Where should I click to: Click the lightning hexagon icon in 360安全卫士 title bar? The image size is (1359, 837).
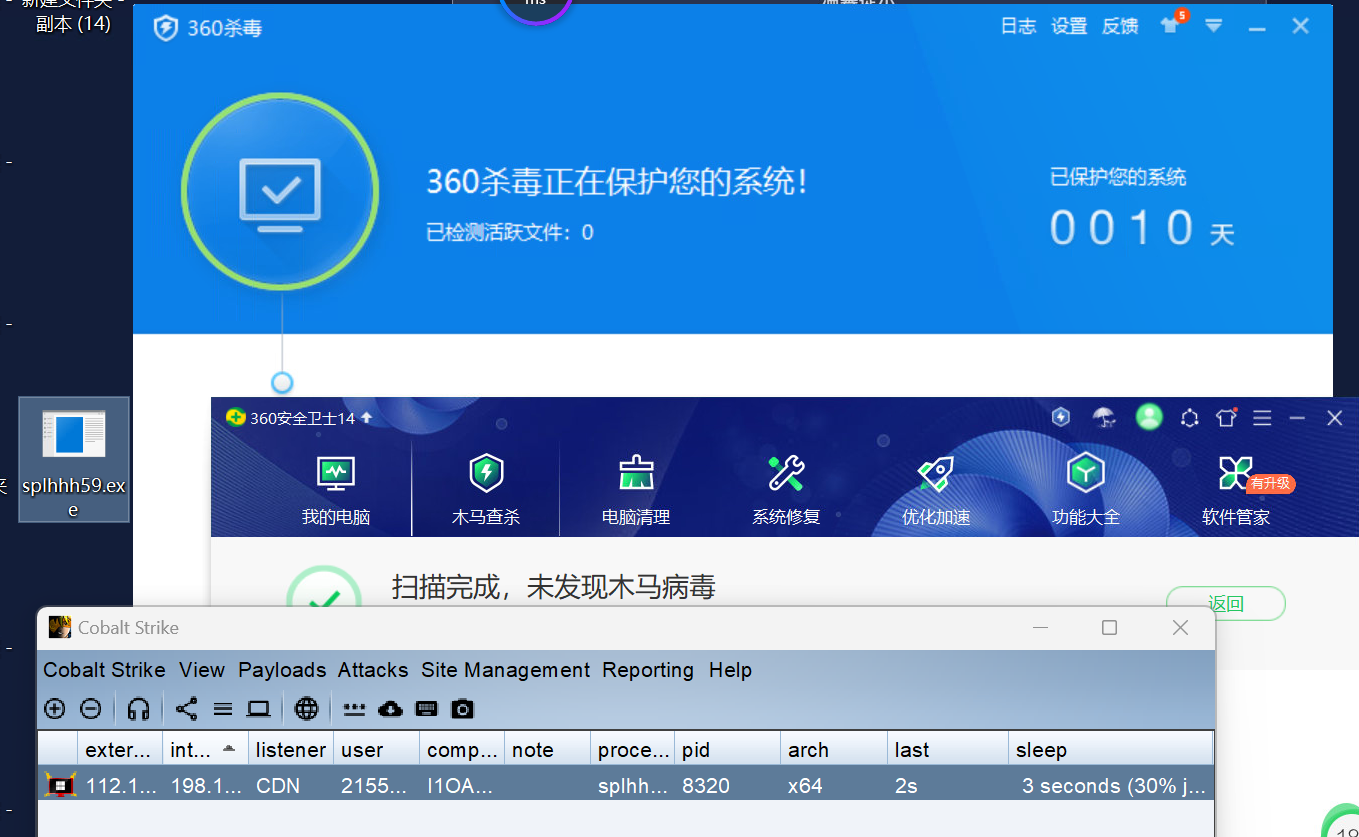tap(1062, 417)
